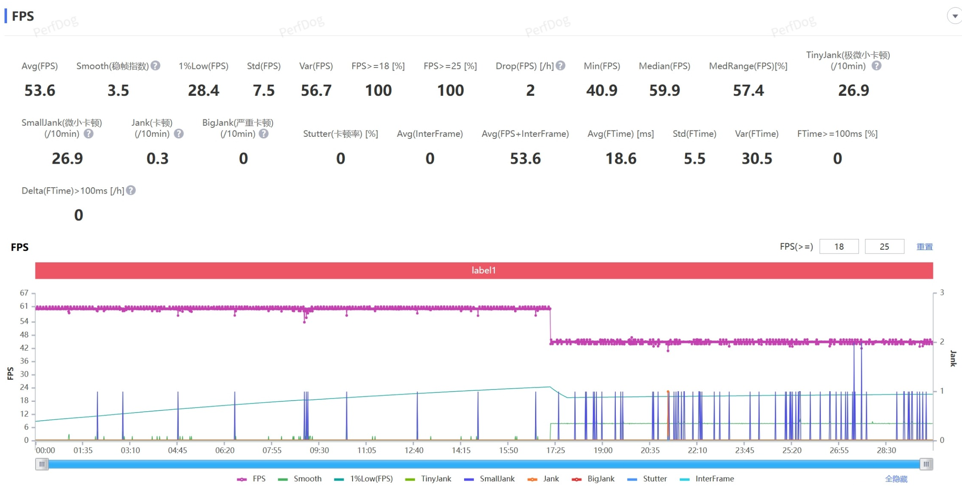Click the blue reset link beside thresholds
Image resolution: width=962 pixels, height=486 pixels.
(x=925, y=247)
